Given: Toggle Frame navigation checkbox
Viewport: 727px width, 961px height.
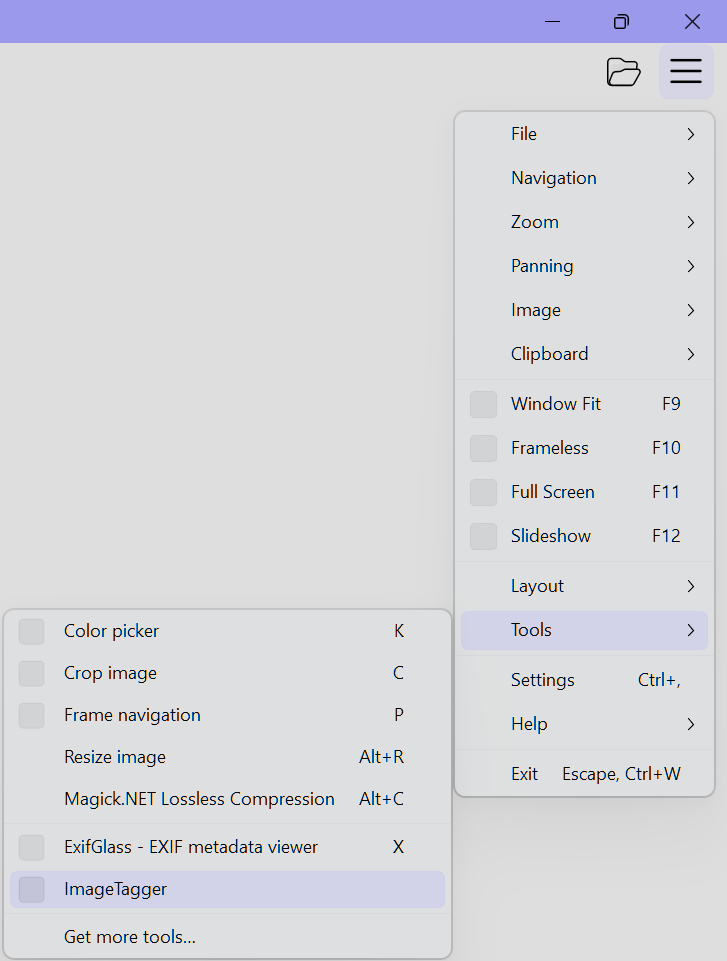Looking at the screenshot, I should point(32,716).
